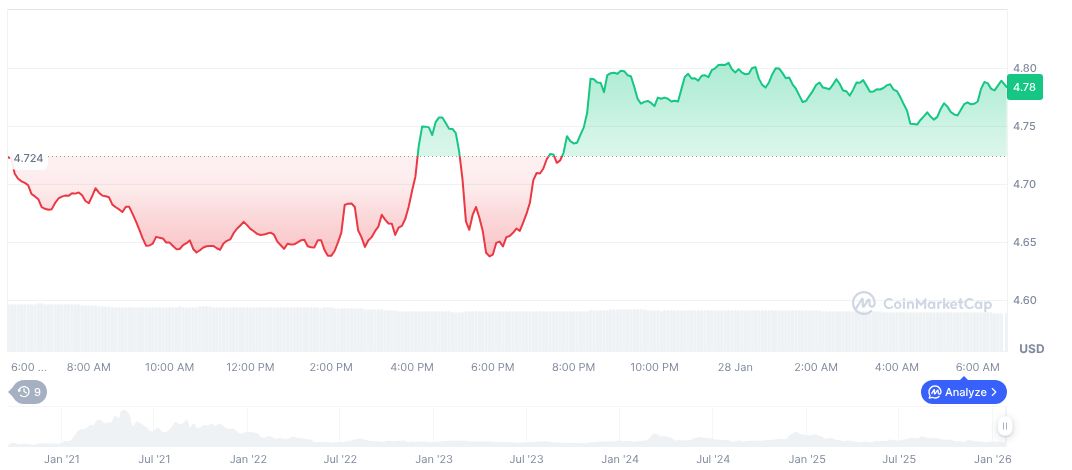Click the CoinMarketCap watermark logo
1072x470 pixels.
[864, 303]
